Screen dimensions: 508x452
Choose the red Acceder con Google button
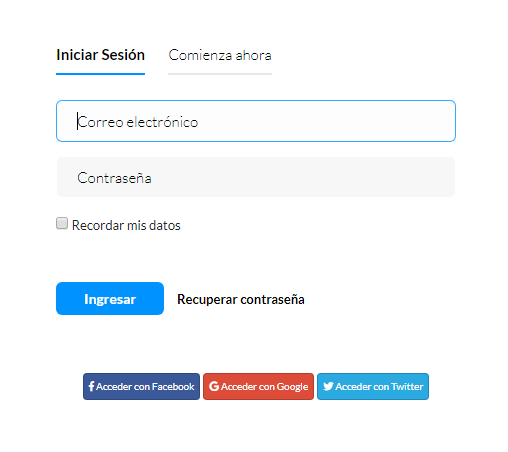258,386
